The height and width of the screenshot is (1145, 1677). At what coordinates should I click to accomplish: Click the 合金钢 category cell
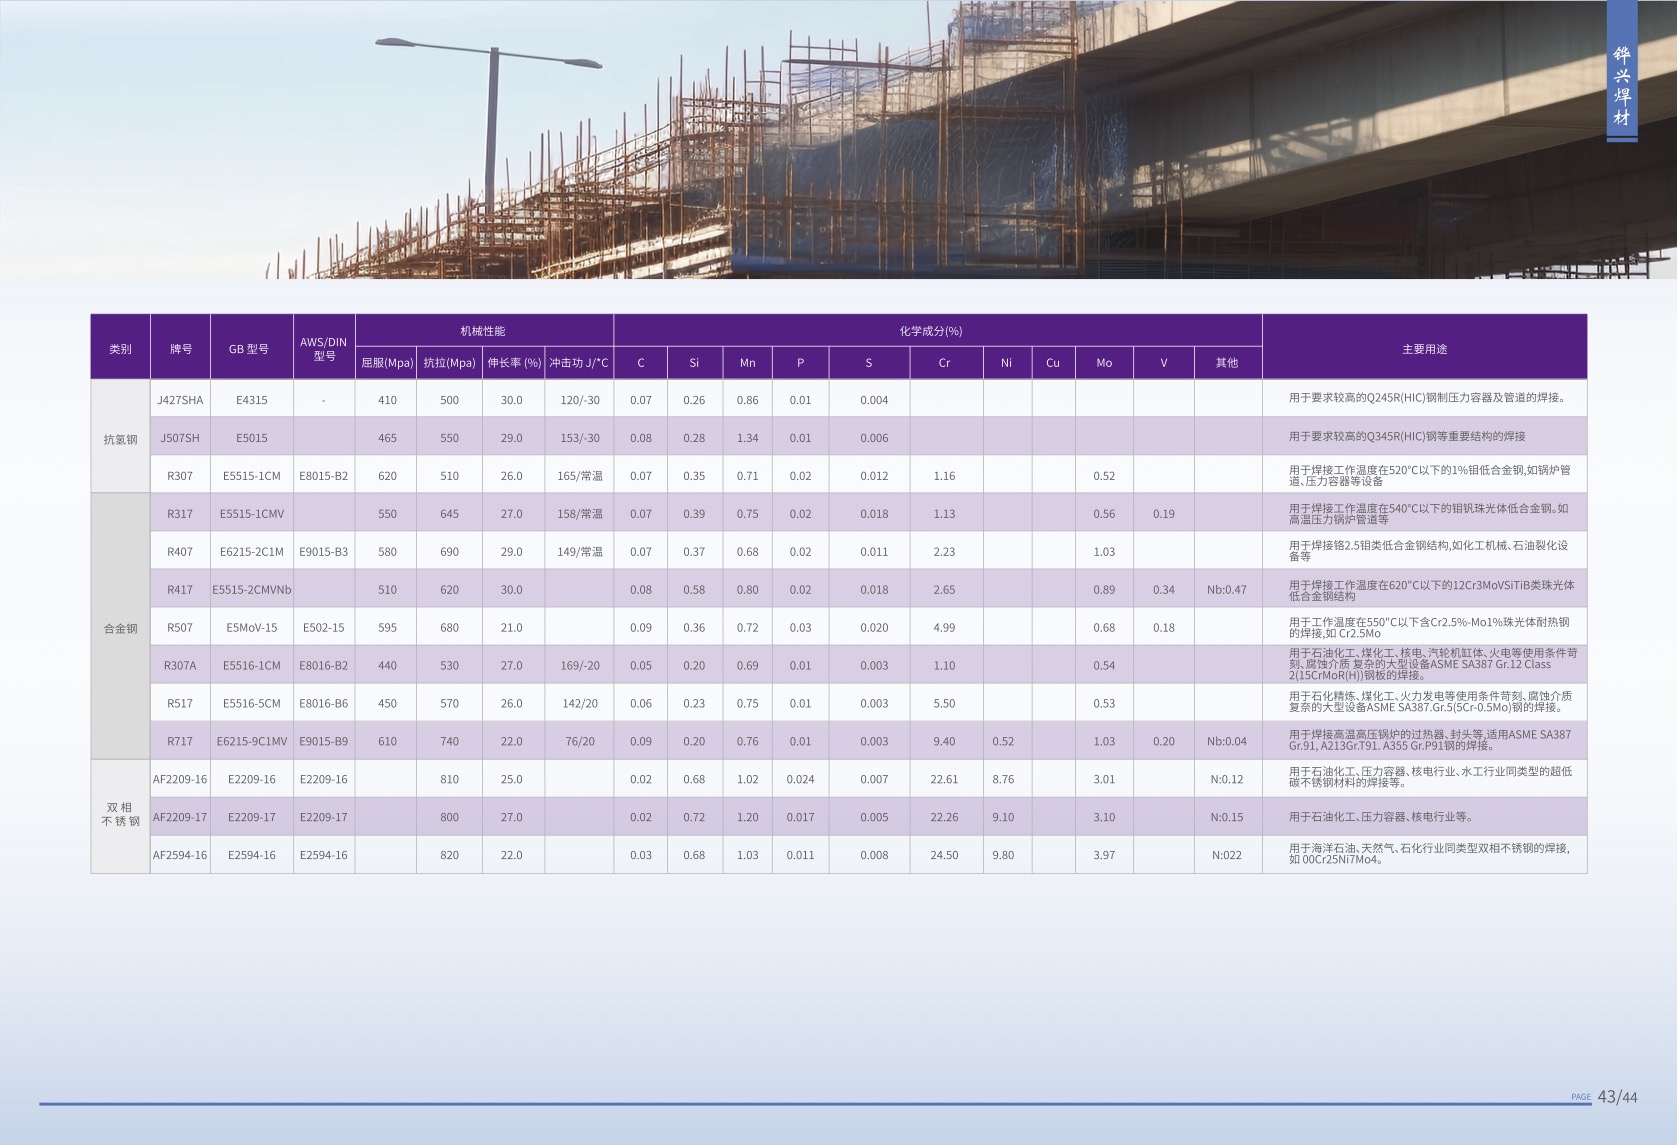[120, 628]
